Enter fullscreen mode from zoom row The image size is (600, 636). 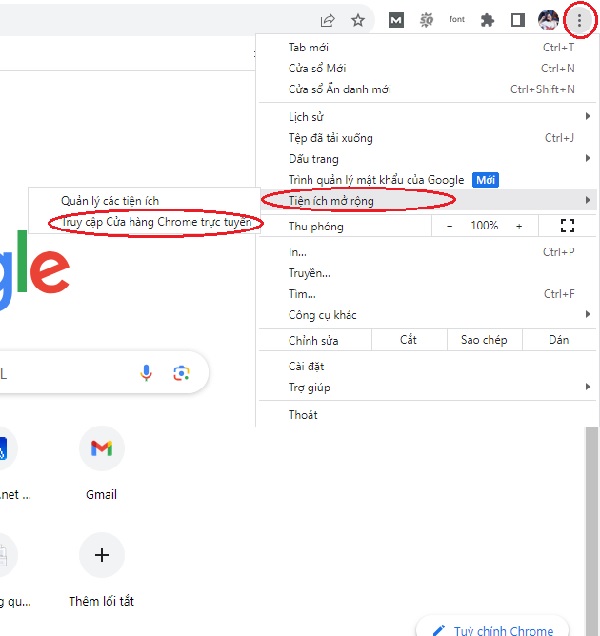point(568,226)
